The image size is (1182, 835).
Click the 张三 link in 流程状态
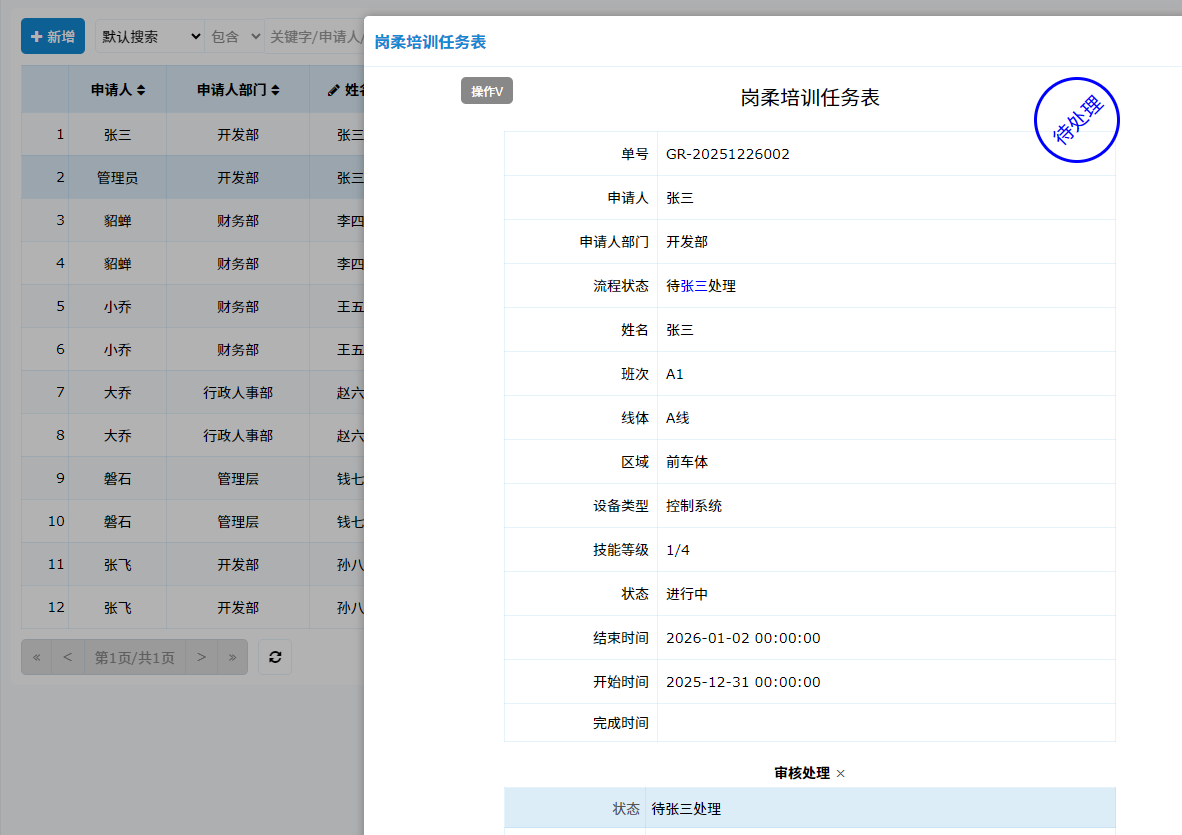pyautogui.click(x=694, y=286)
